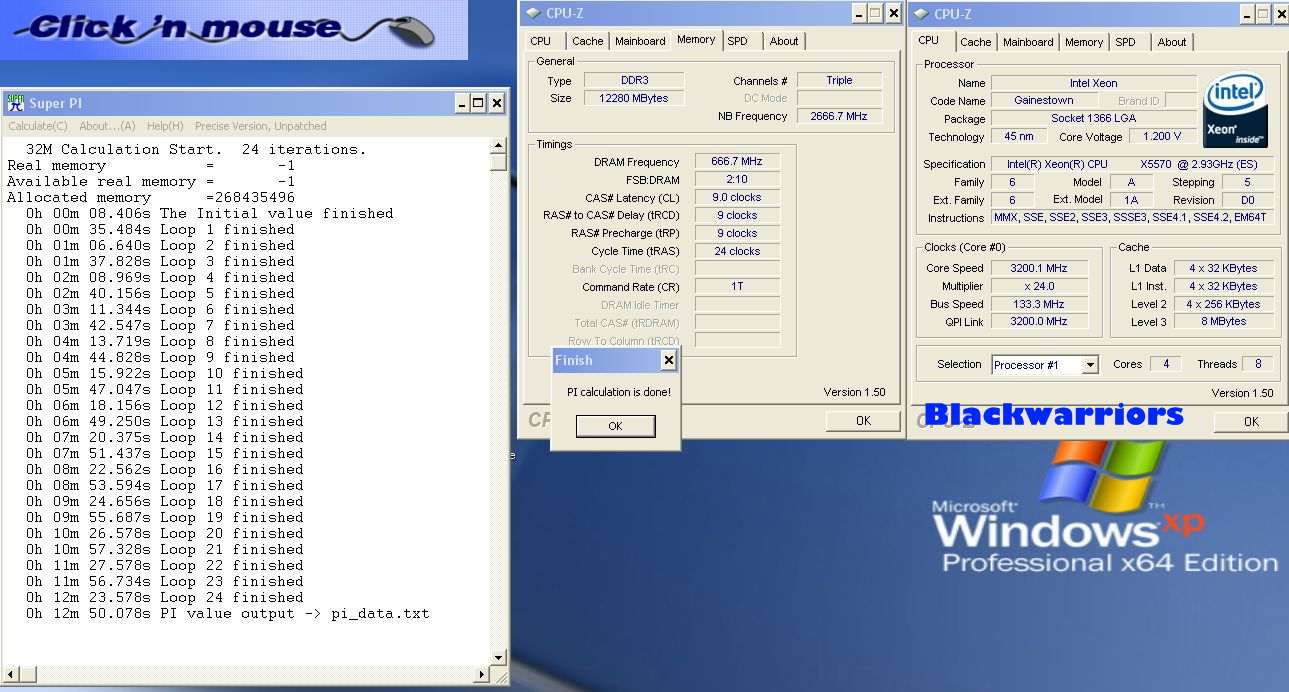Click the Size 12280 MBytes field
Screen dimensions: 1289x692
[x=634, y=98]
